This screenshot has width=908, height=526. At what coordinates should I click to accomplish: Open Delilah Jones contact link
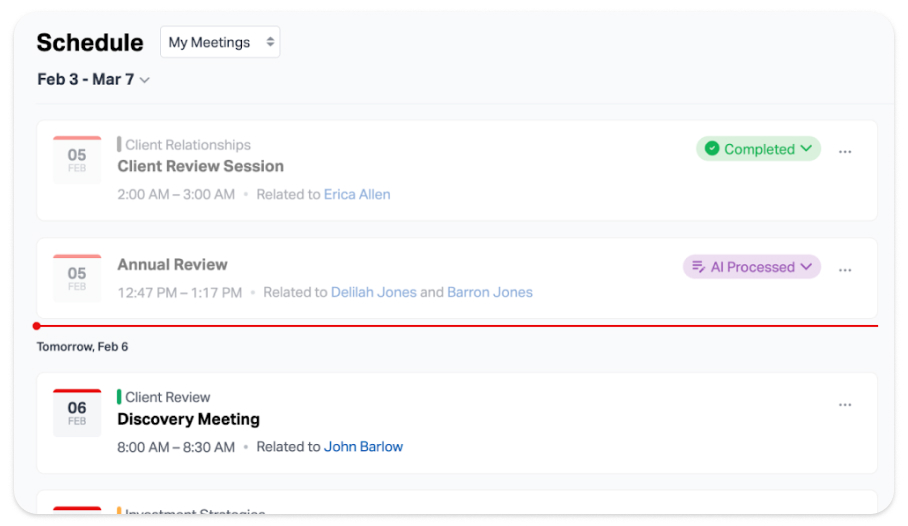click(374, 292)
